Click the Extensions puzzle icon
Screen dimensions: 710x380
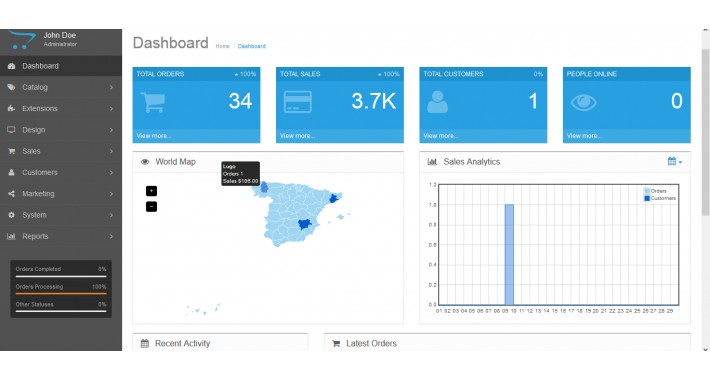11,109
